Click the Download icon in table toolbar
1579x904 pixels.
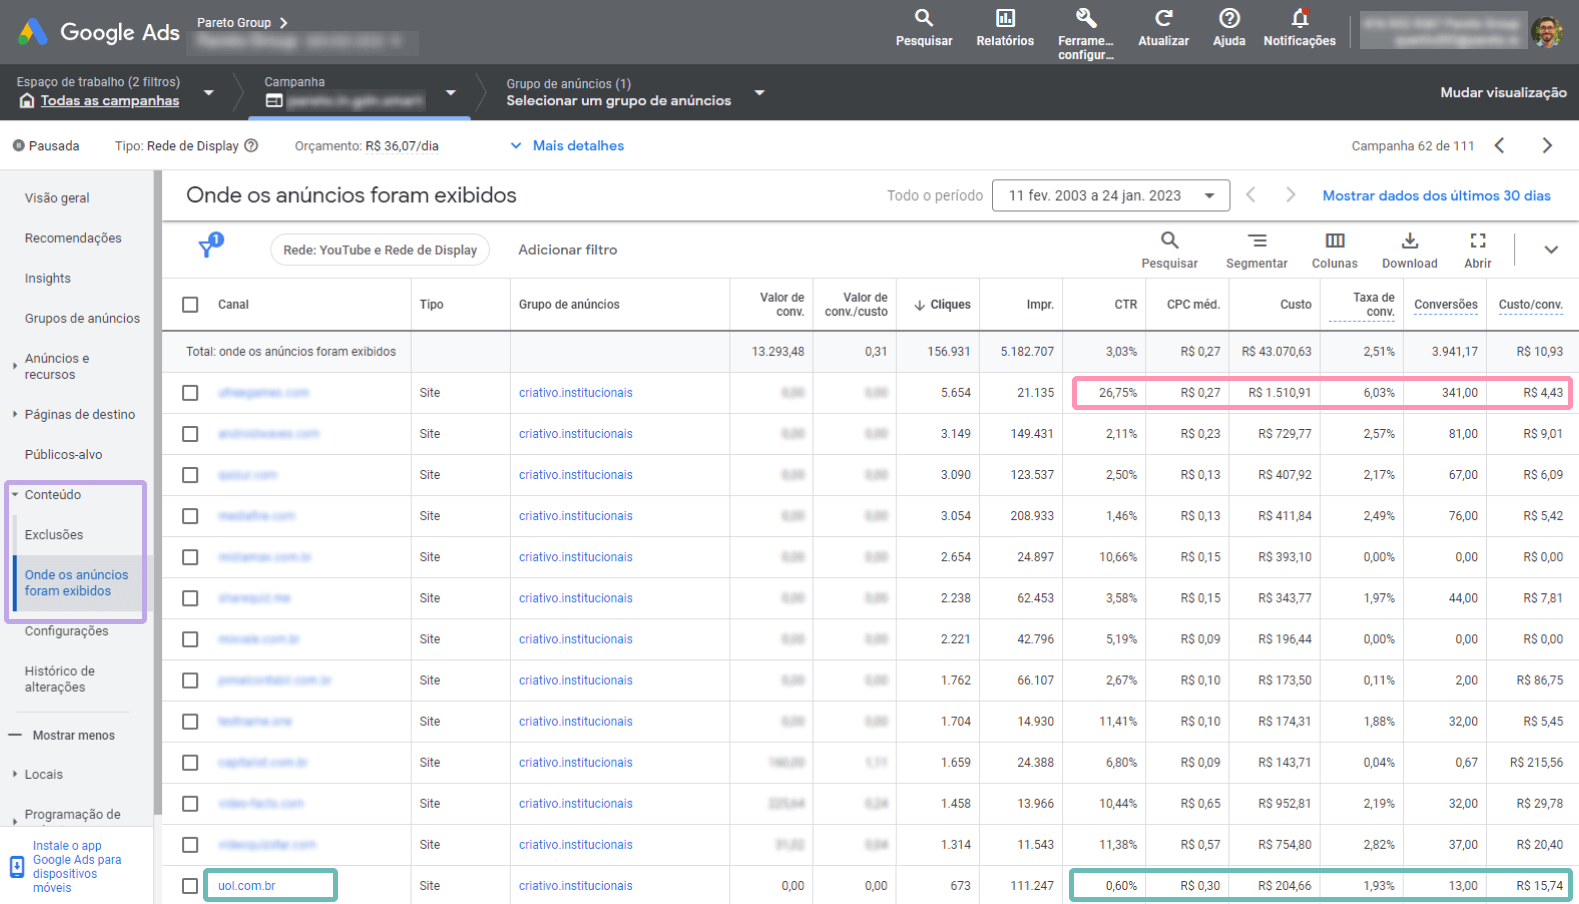[1409, 241]
